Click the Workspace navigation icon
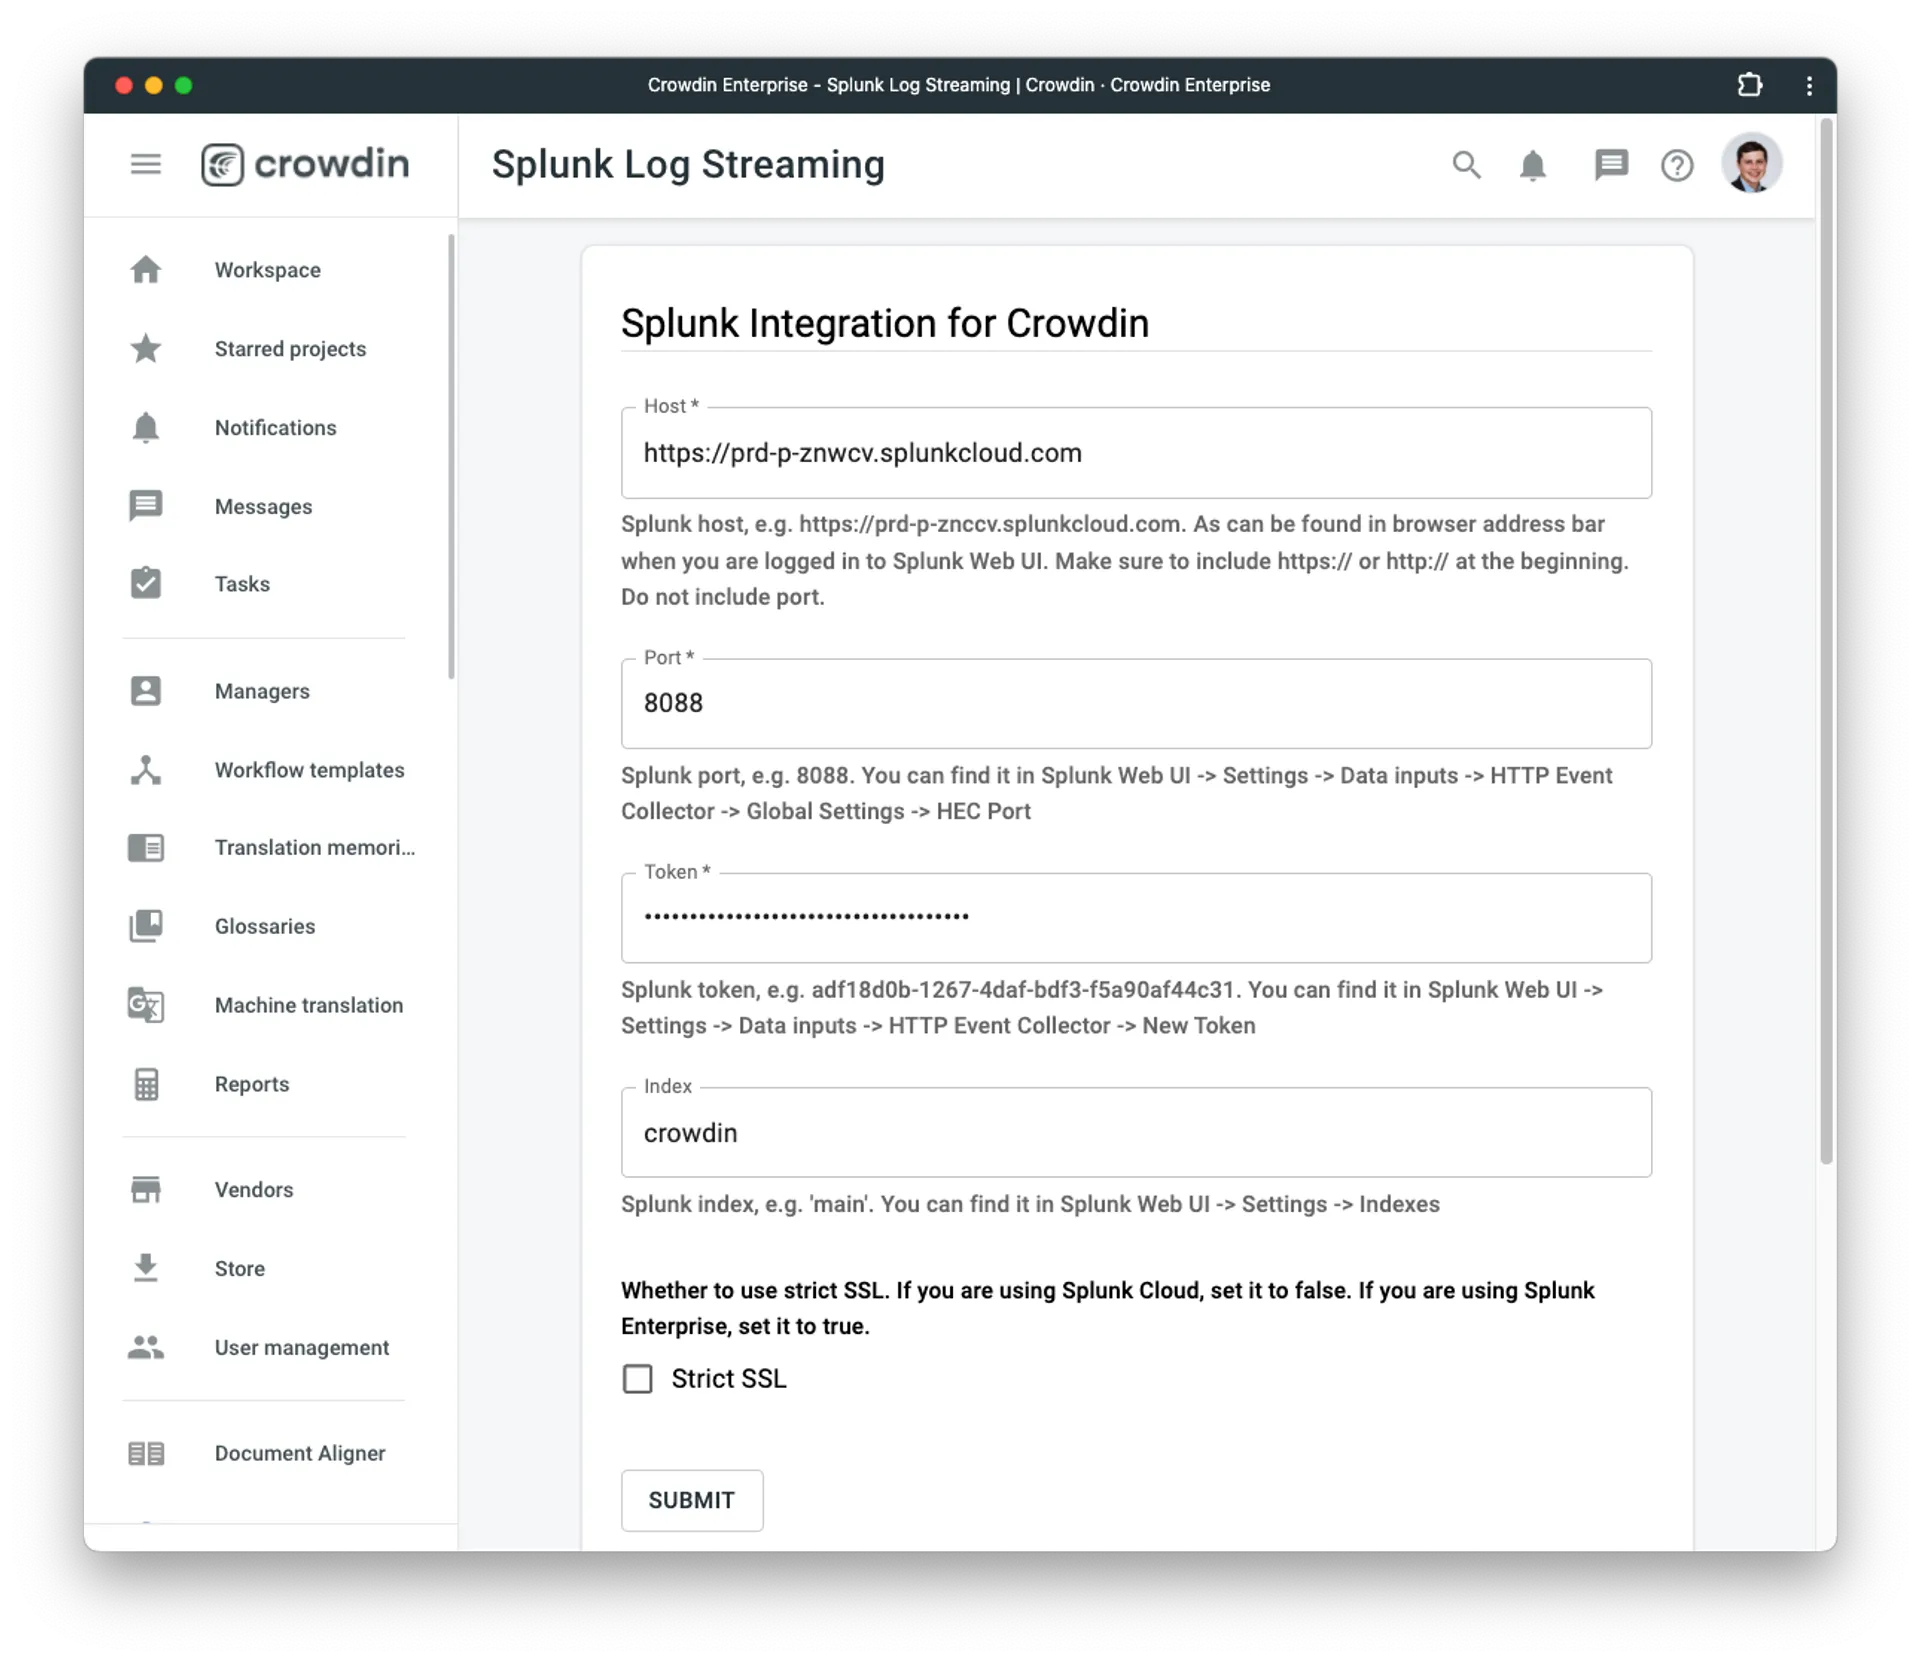 (145, 269)
